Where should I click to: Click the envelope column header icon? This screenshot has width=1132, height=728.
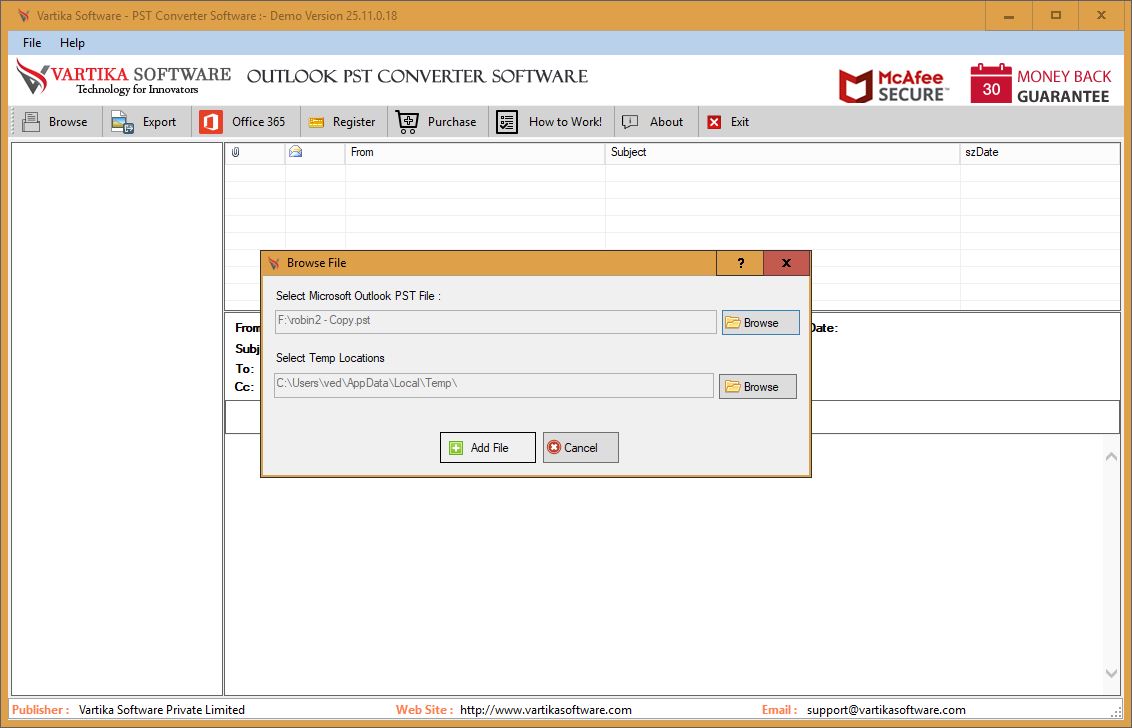point(295,152)
